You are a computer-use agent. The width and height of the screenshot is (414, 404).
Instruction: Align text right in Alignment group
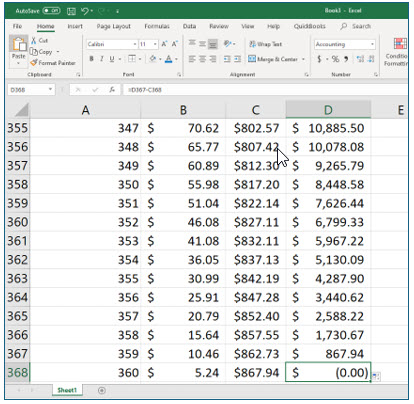click(x=213, y=59)
